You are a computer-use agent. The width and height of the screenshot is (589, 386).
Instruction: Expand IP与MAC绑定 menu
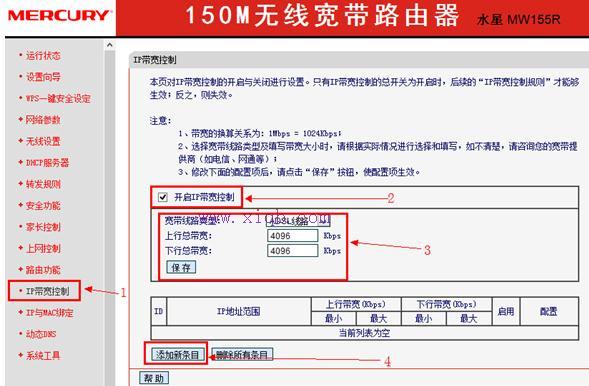coord(49,312)
